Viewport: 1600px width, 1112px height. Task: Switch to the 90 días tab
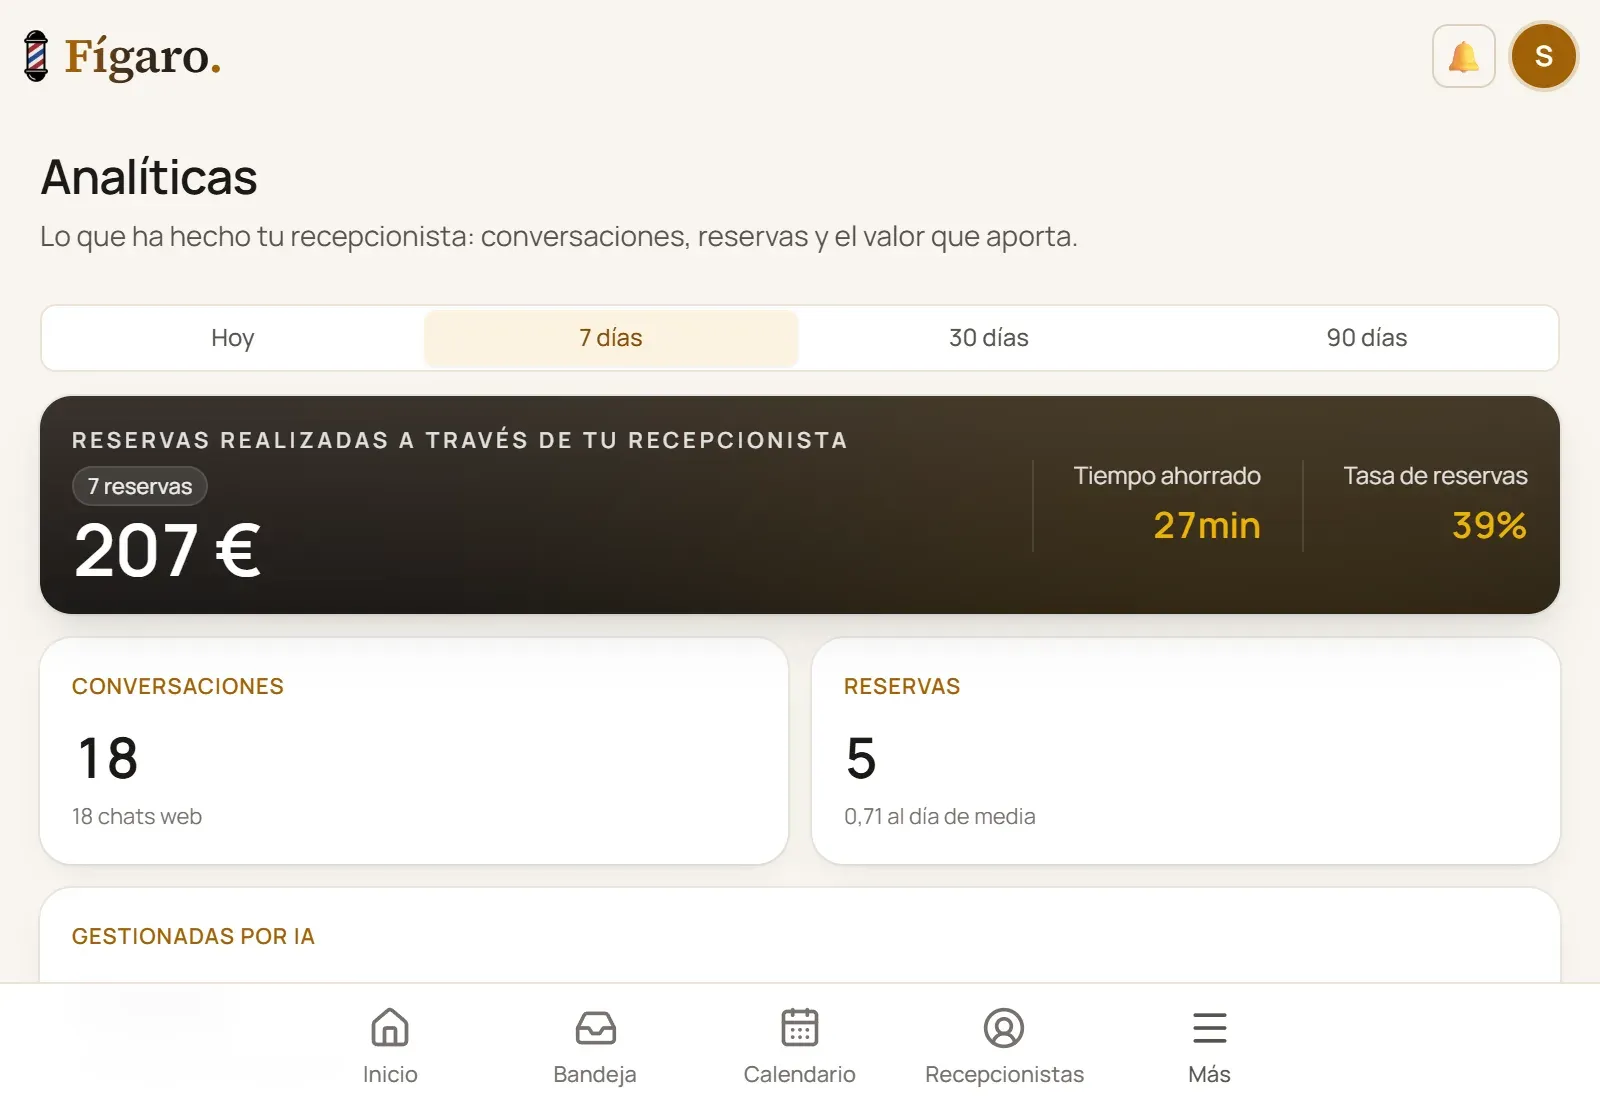[x=1367, y=338]
